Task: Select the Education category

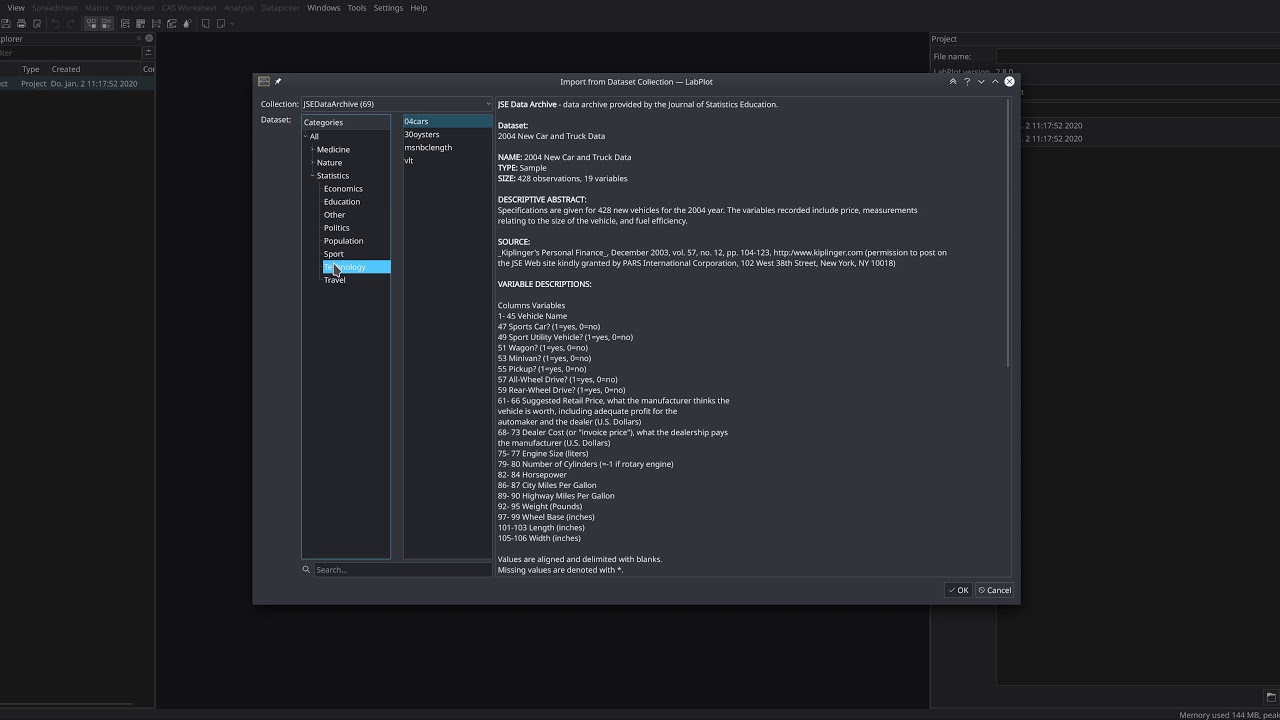Action: (x=341, y=201)
